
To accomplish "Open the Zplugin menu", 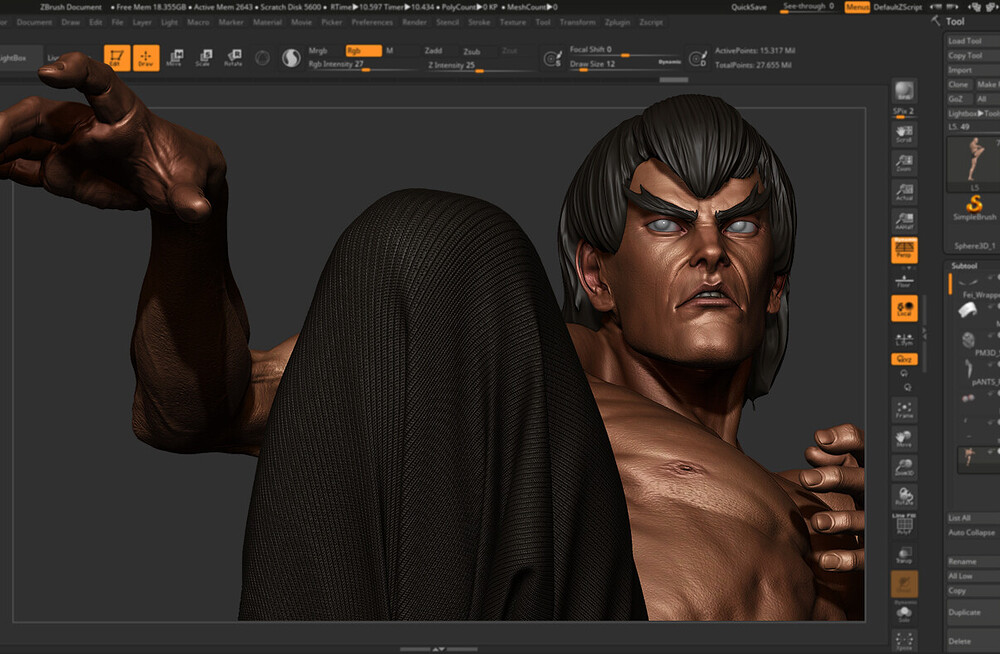I will pyautogui.click(x=617, y=22).
